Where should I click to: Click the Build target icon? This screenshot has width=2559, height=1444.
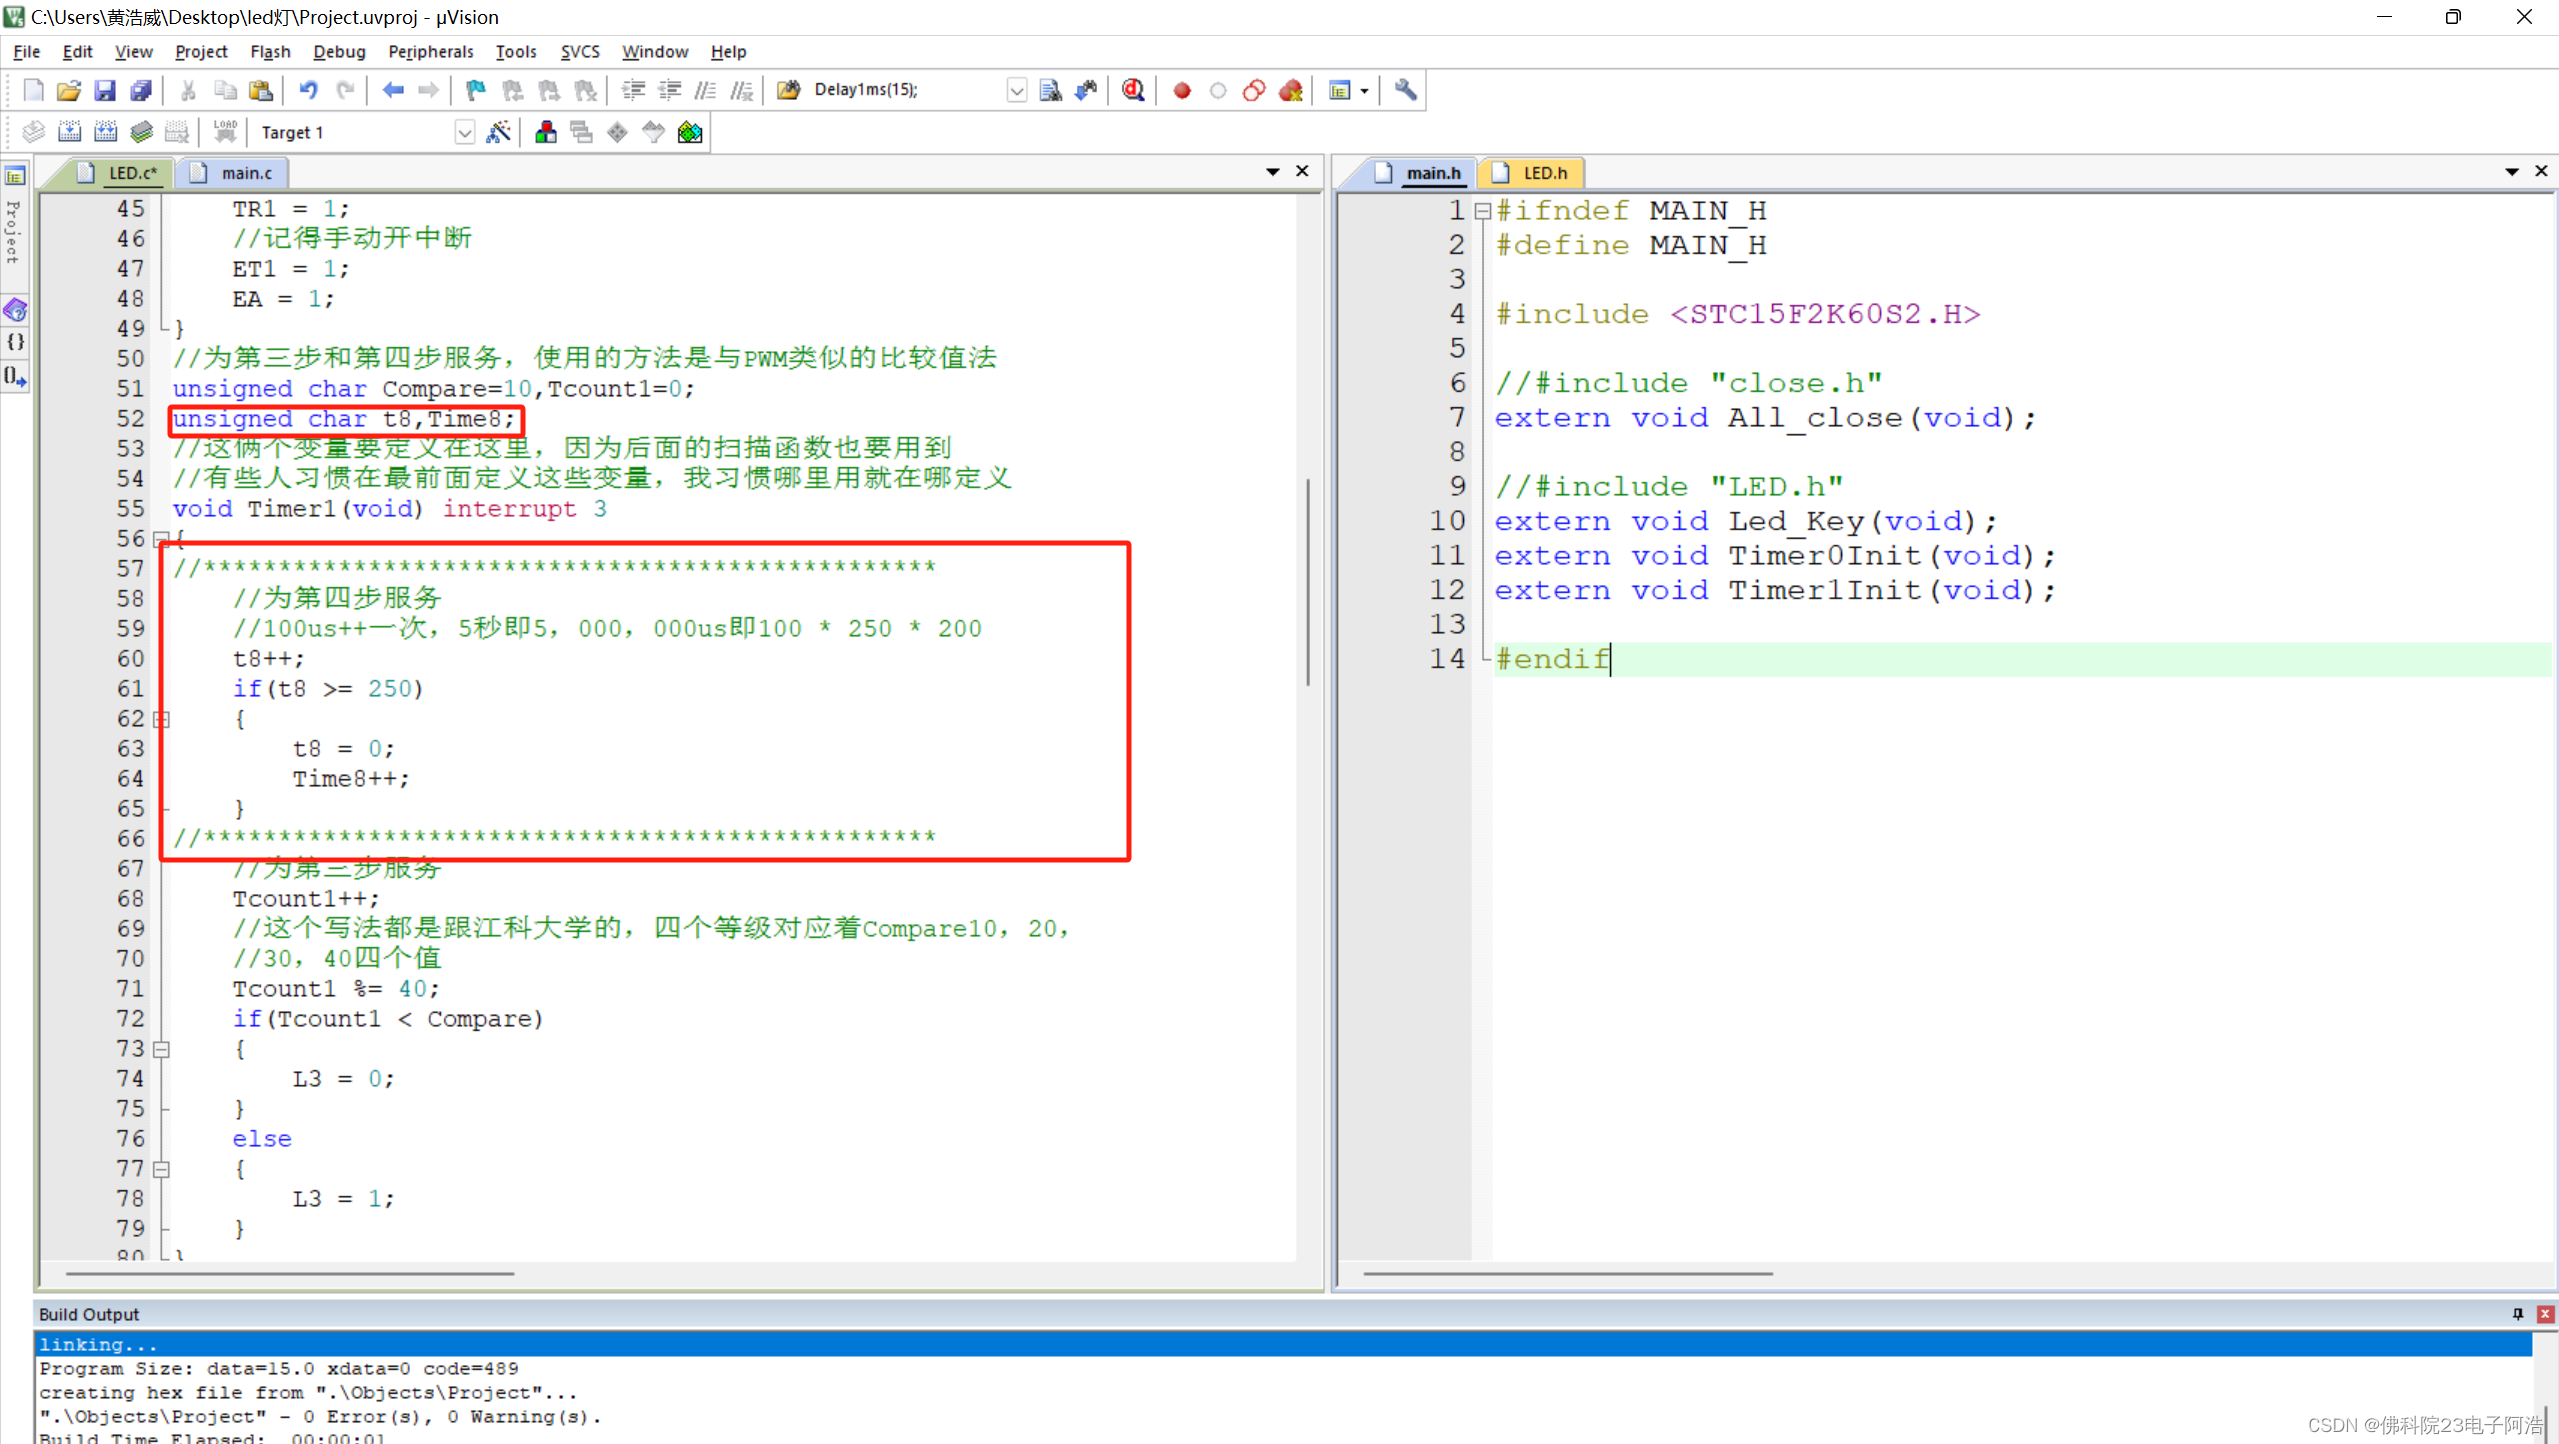(x=69, y=132)
